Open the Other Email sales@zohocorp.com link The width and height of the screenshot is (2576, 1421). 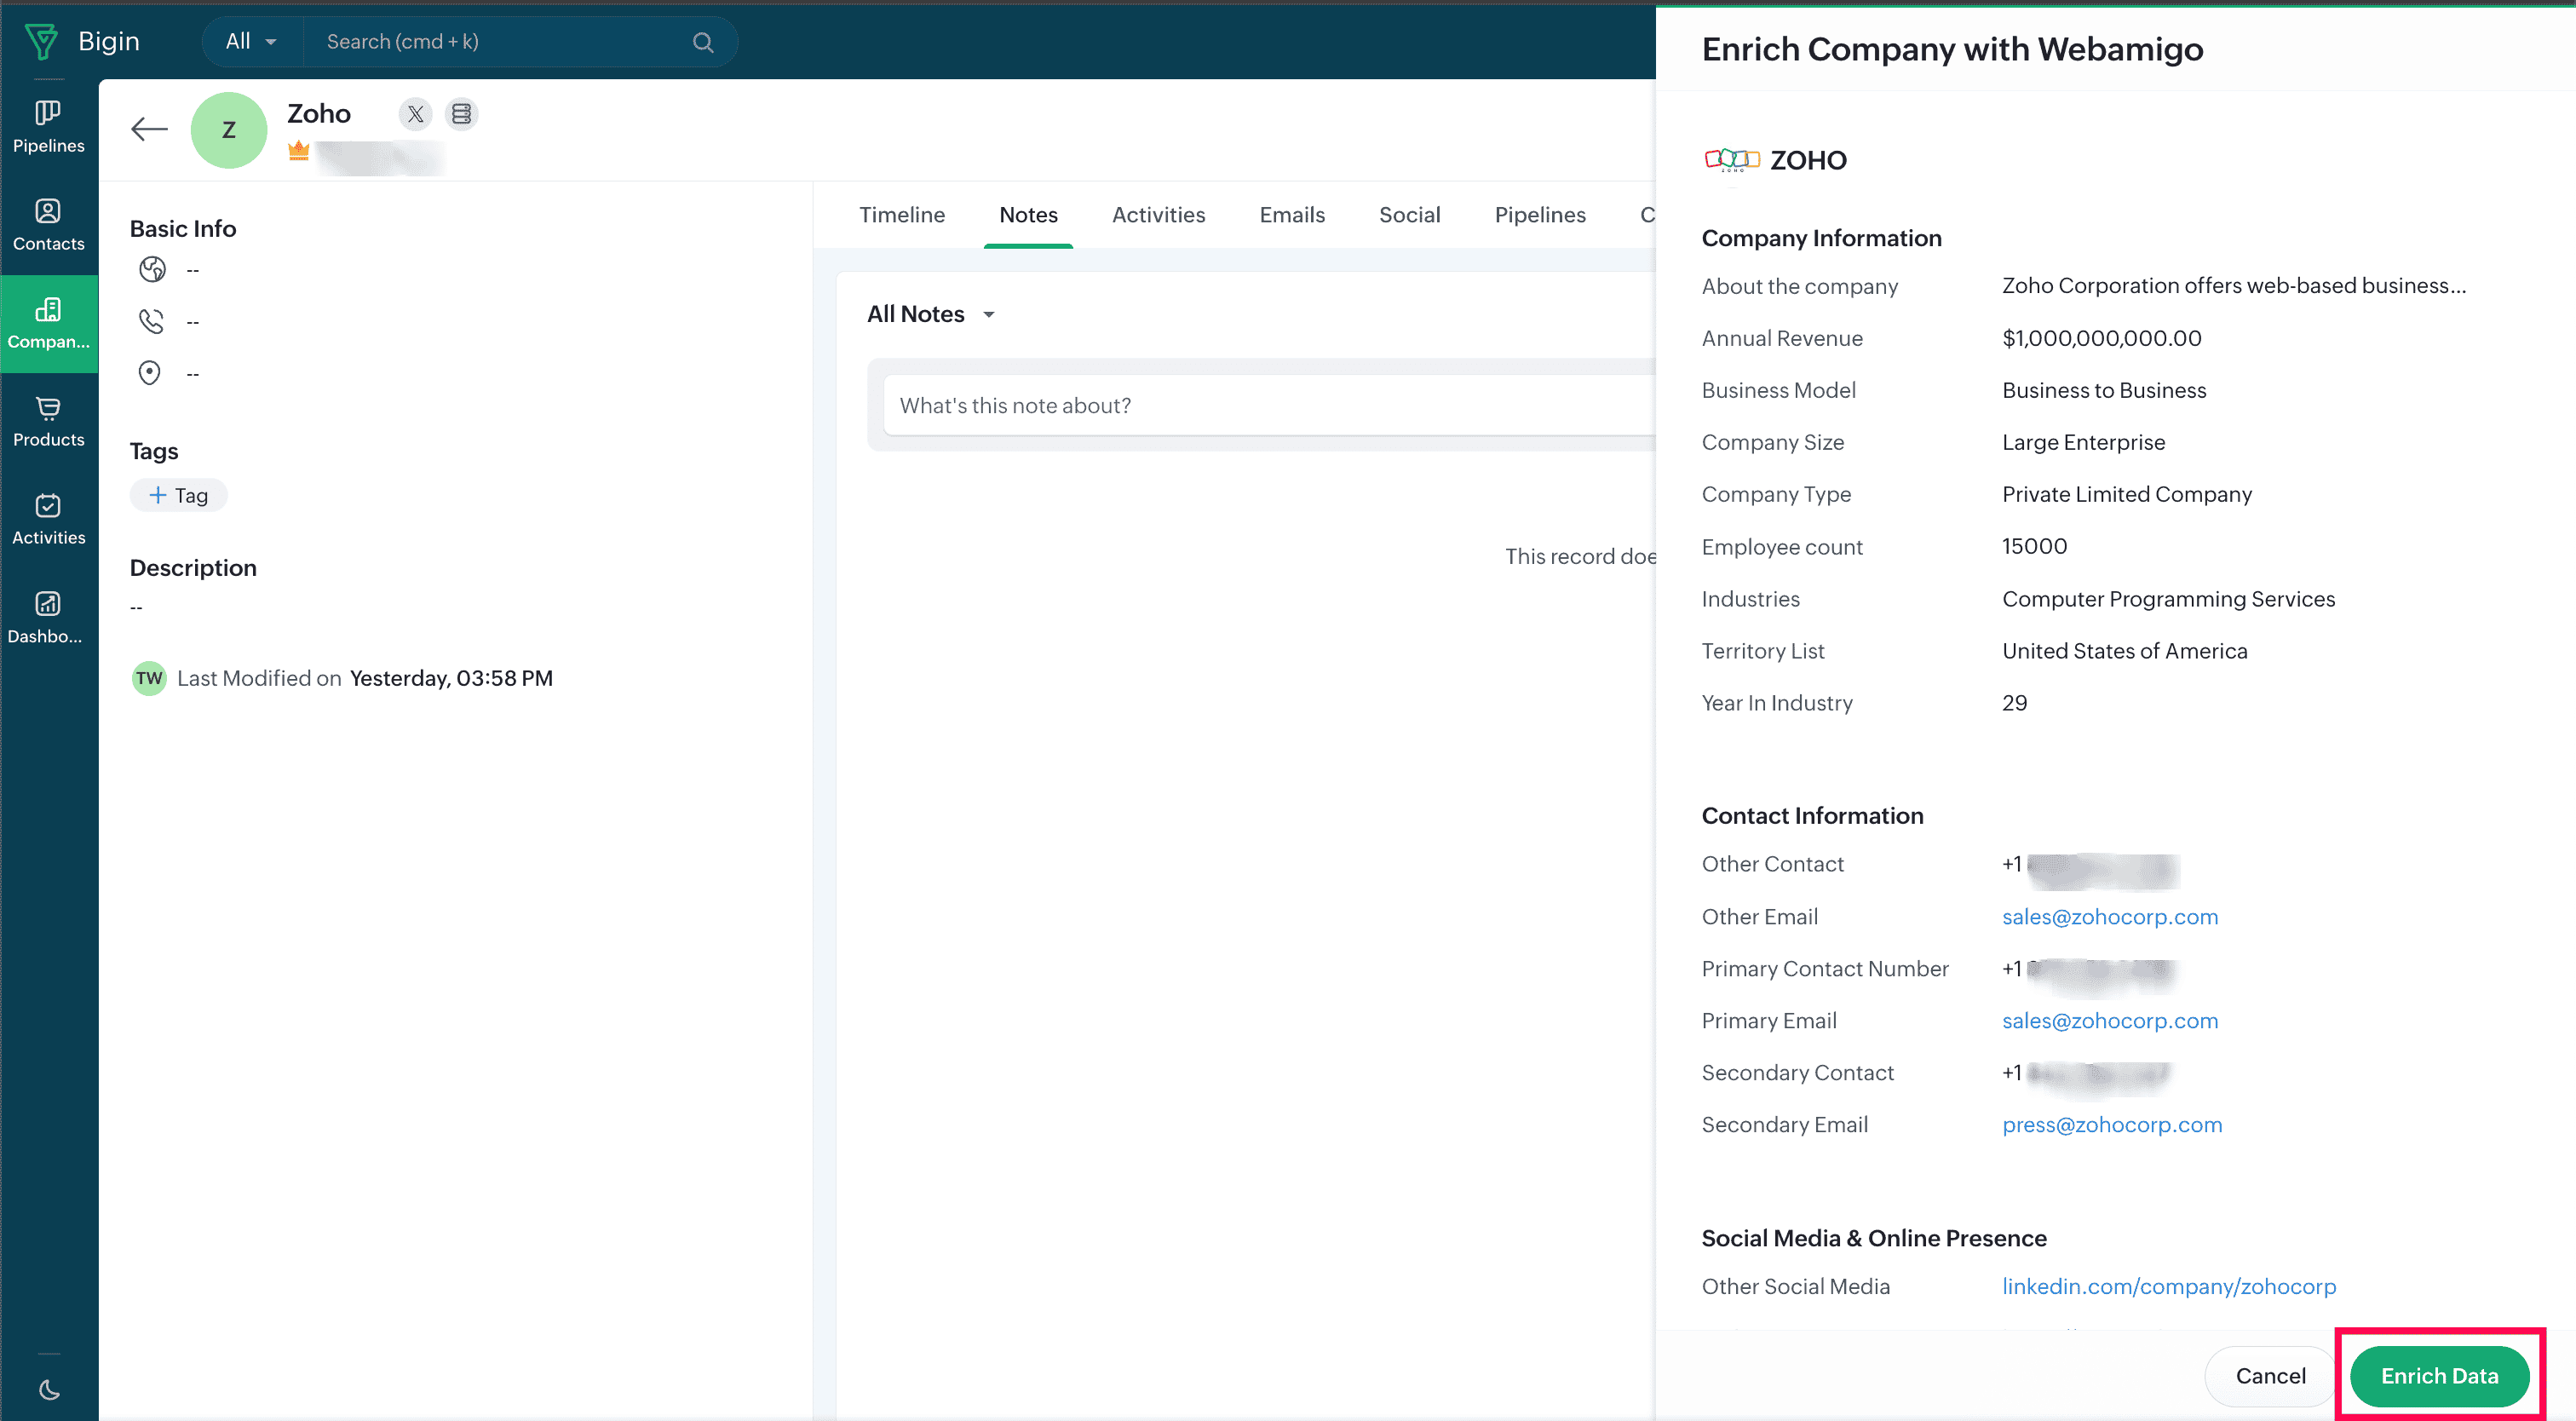tap(2110, 917)
